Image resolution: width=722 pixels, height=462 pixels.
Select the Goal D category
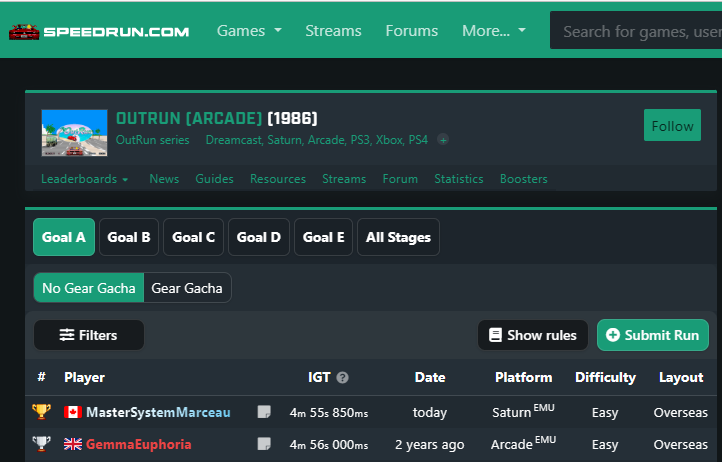click(259, 237)
